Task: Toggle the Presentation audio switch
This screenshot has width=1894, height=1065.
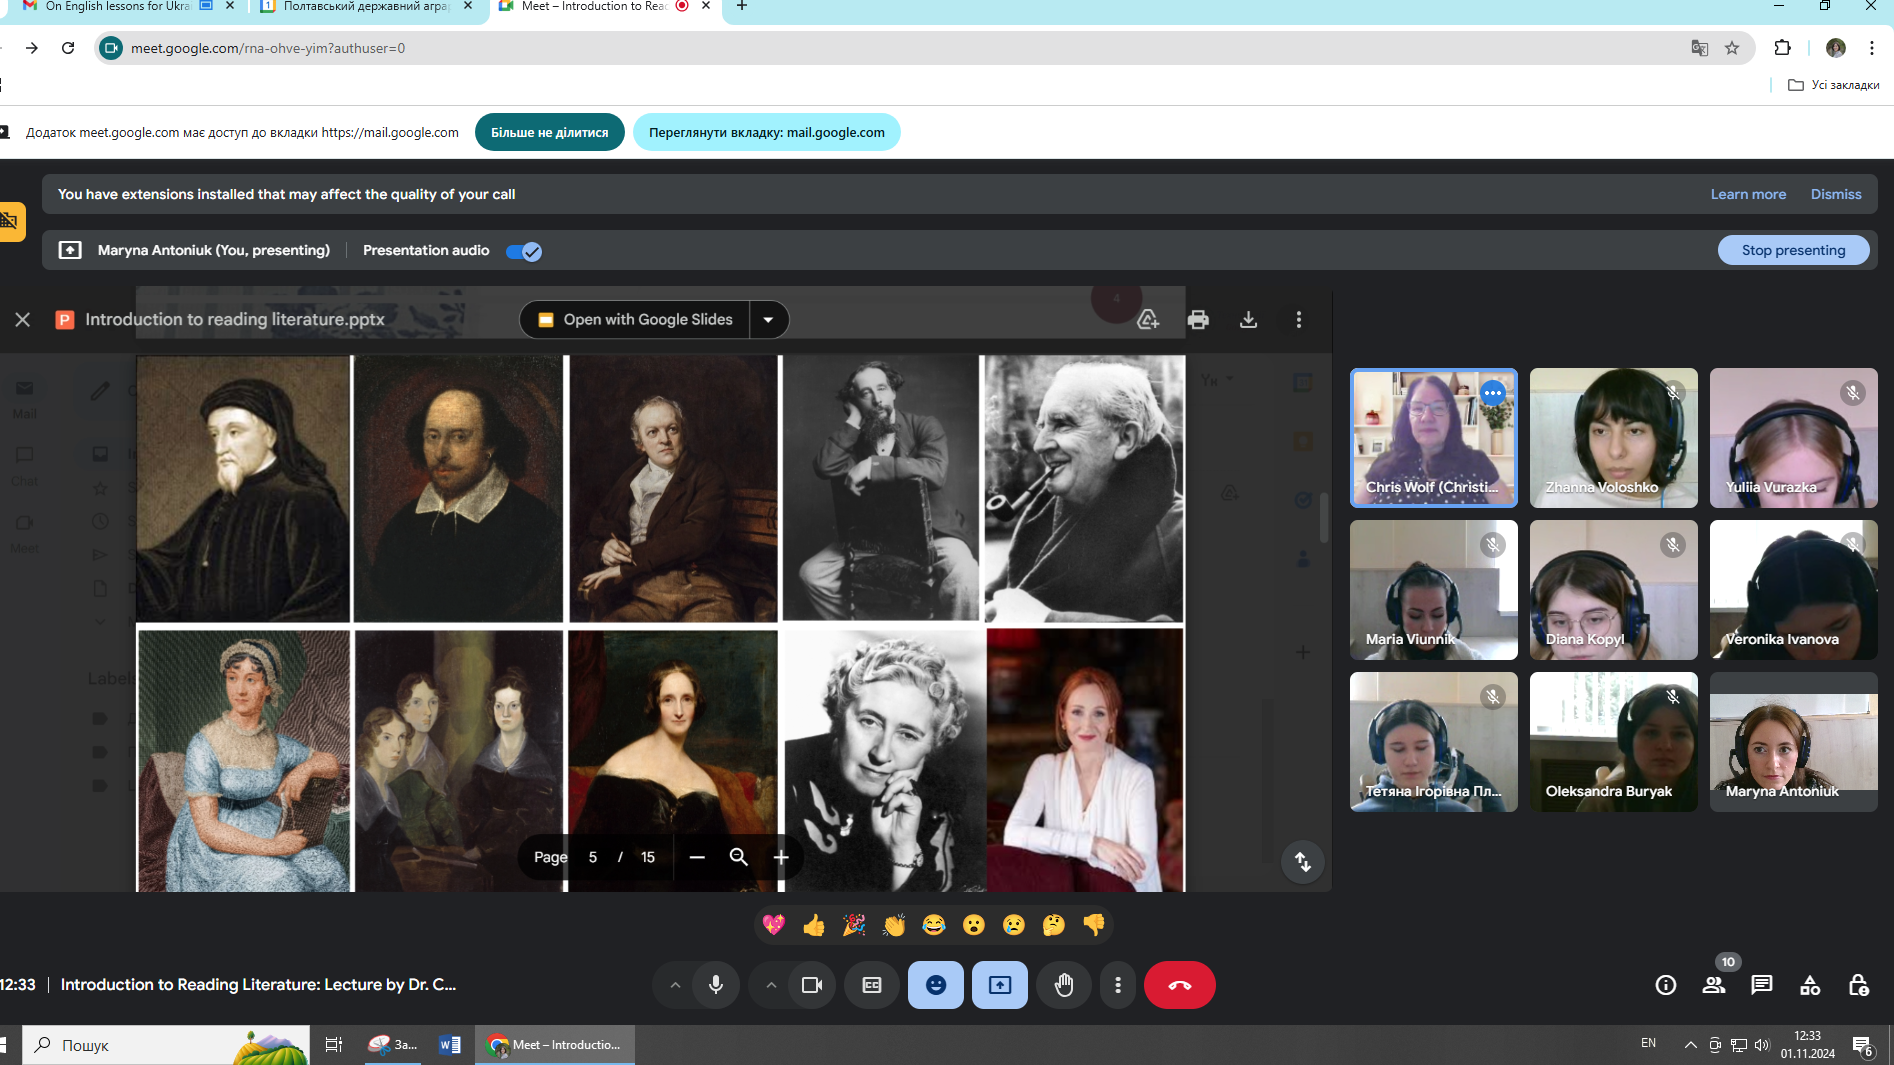Action: 524,251
